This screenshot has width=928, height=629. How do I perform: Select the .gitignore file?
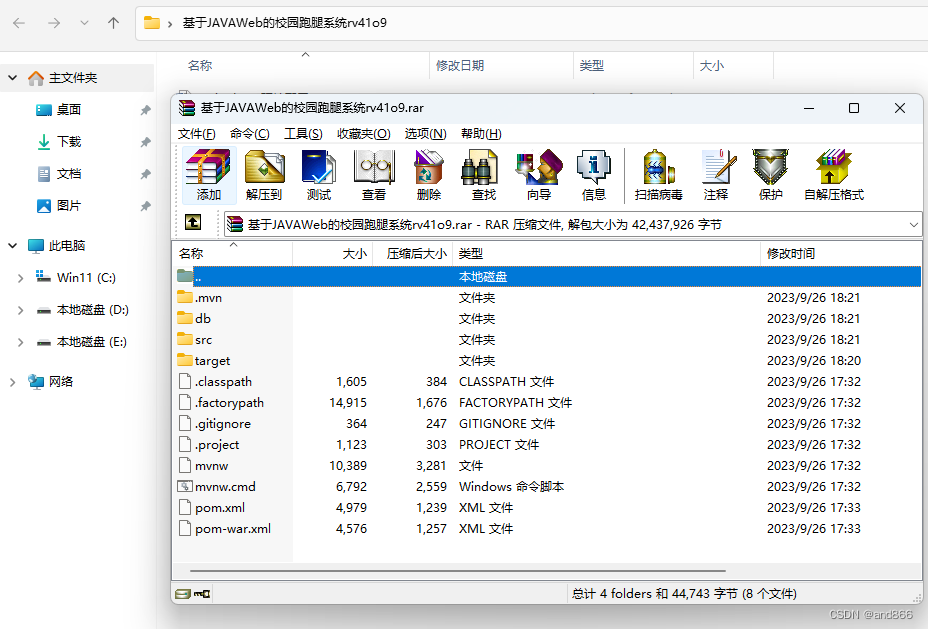[547, 424]
